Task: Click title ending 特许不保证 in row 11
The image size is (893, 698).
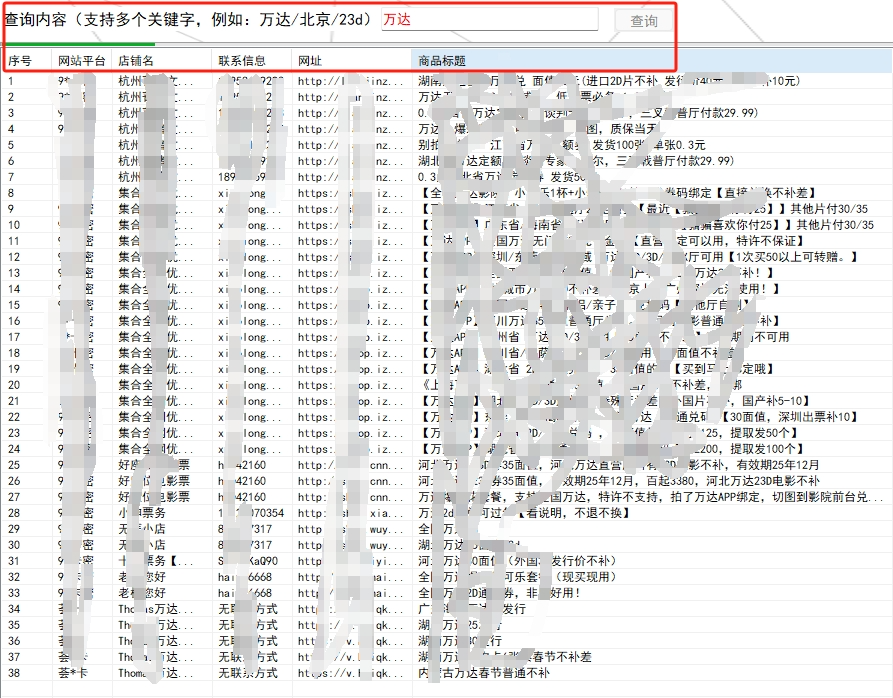Action: 612,241
